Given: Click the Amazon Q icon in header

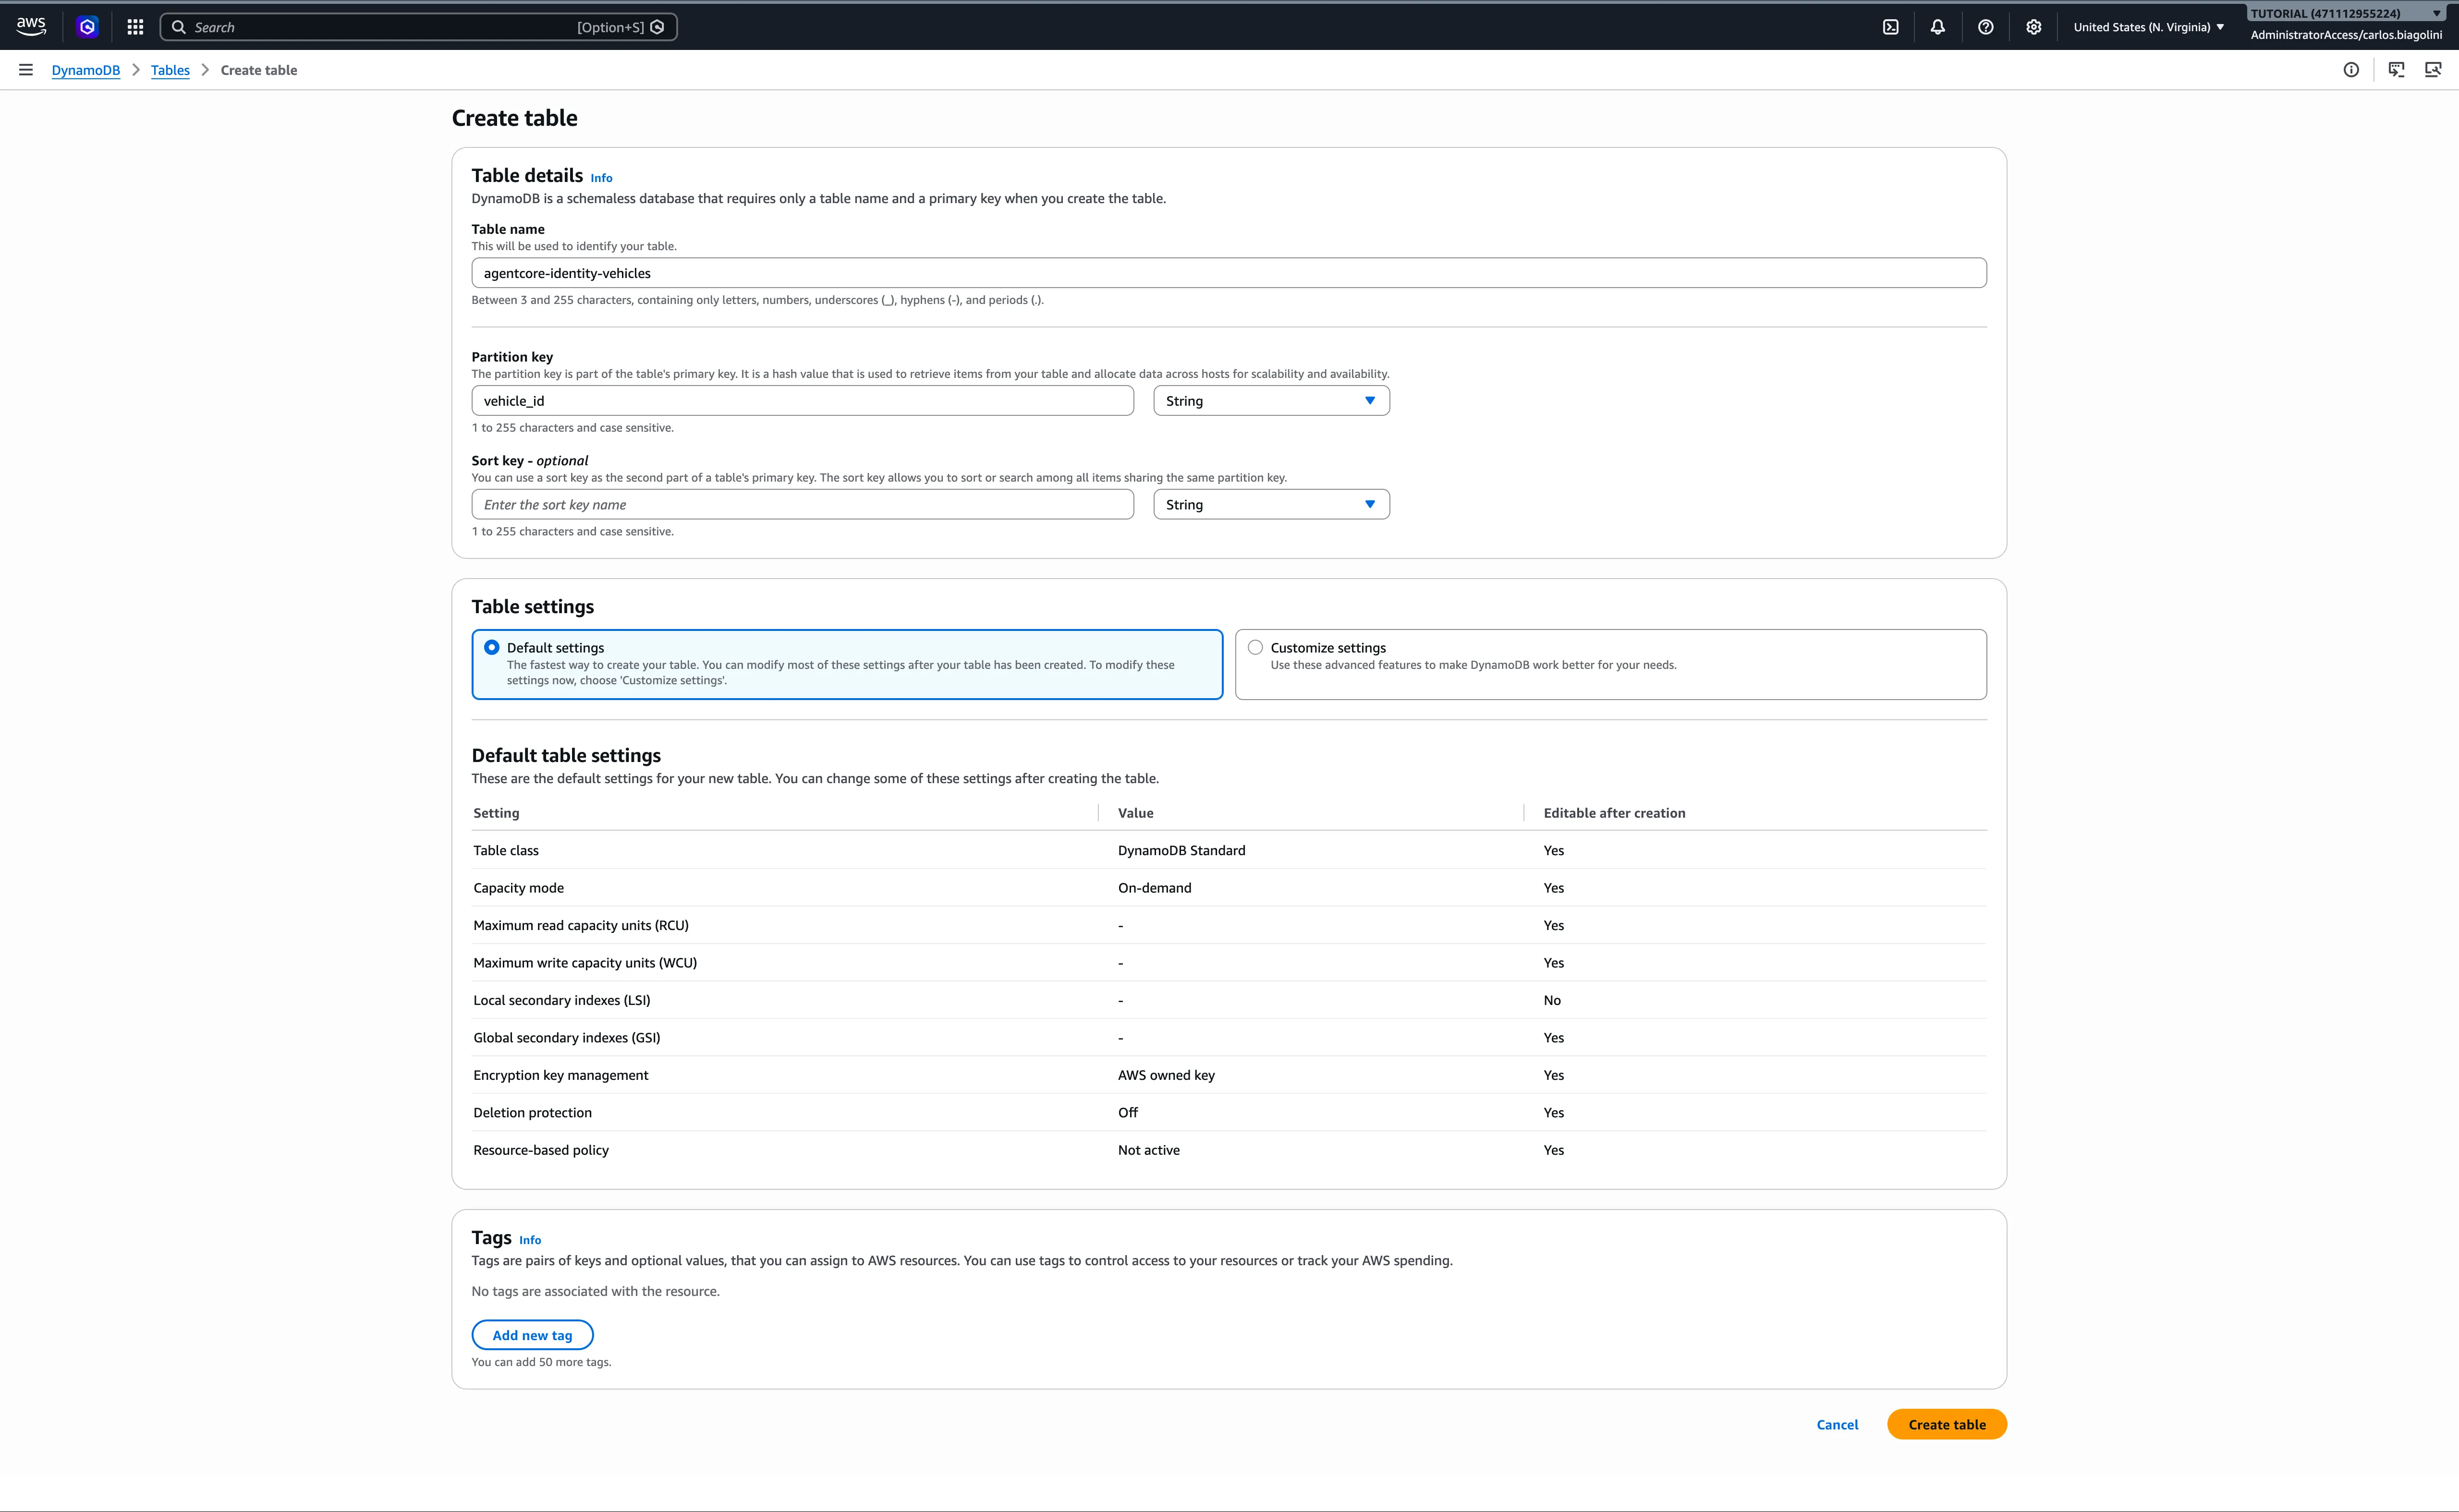Looking at the screenshot, I should tap(88, 27).
